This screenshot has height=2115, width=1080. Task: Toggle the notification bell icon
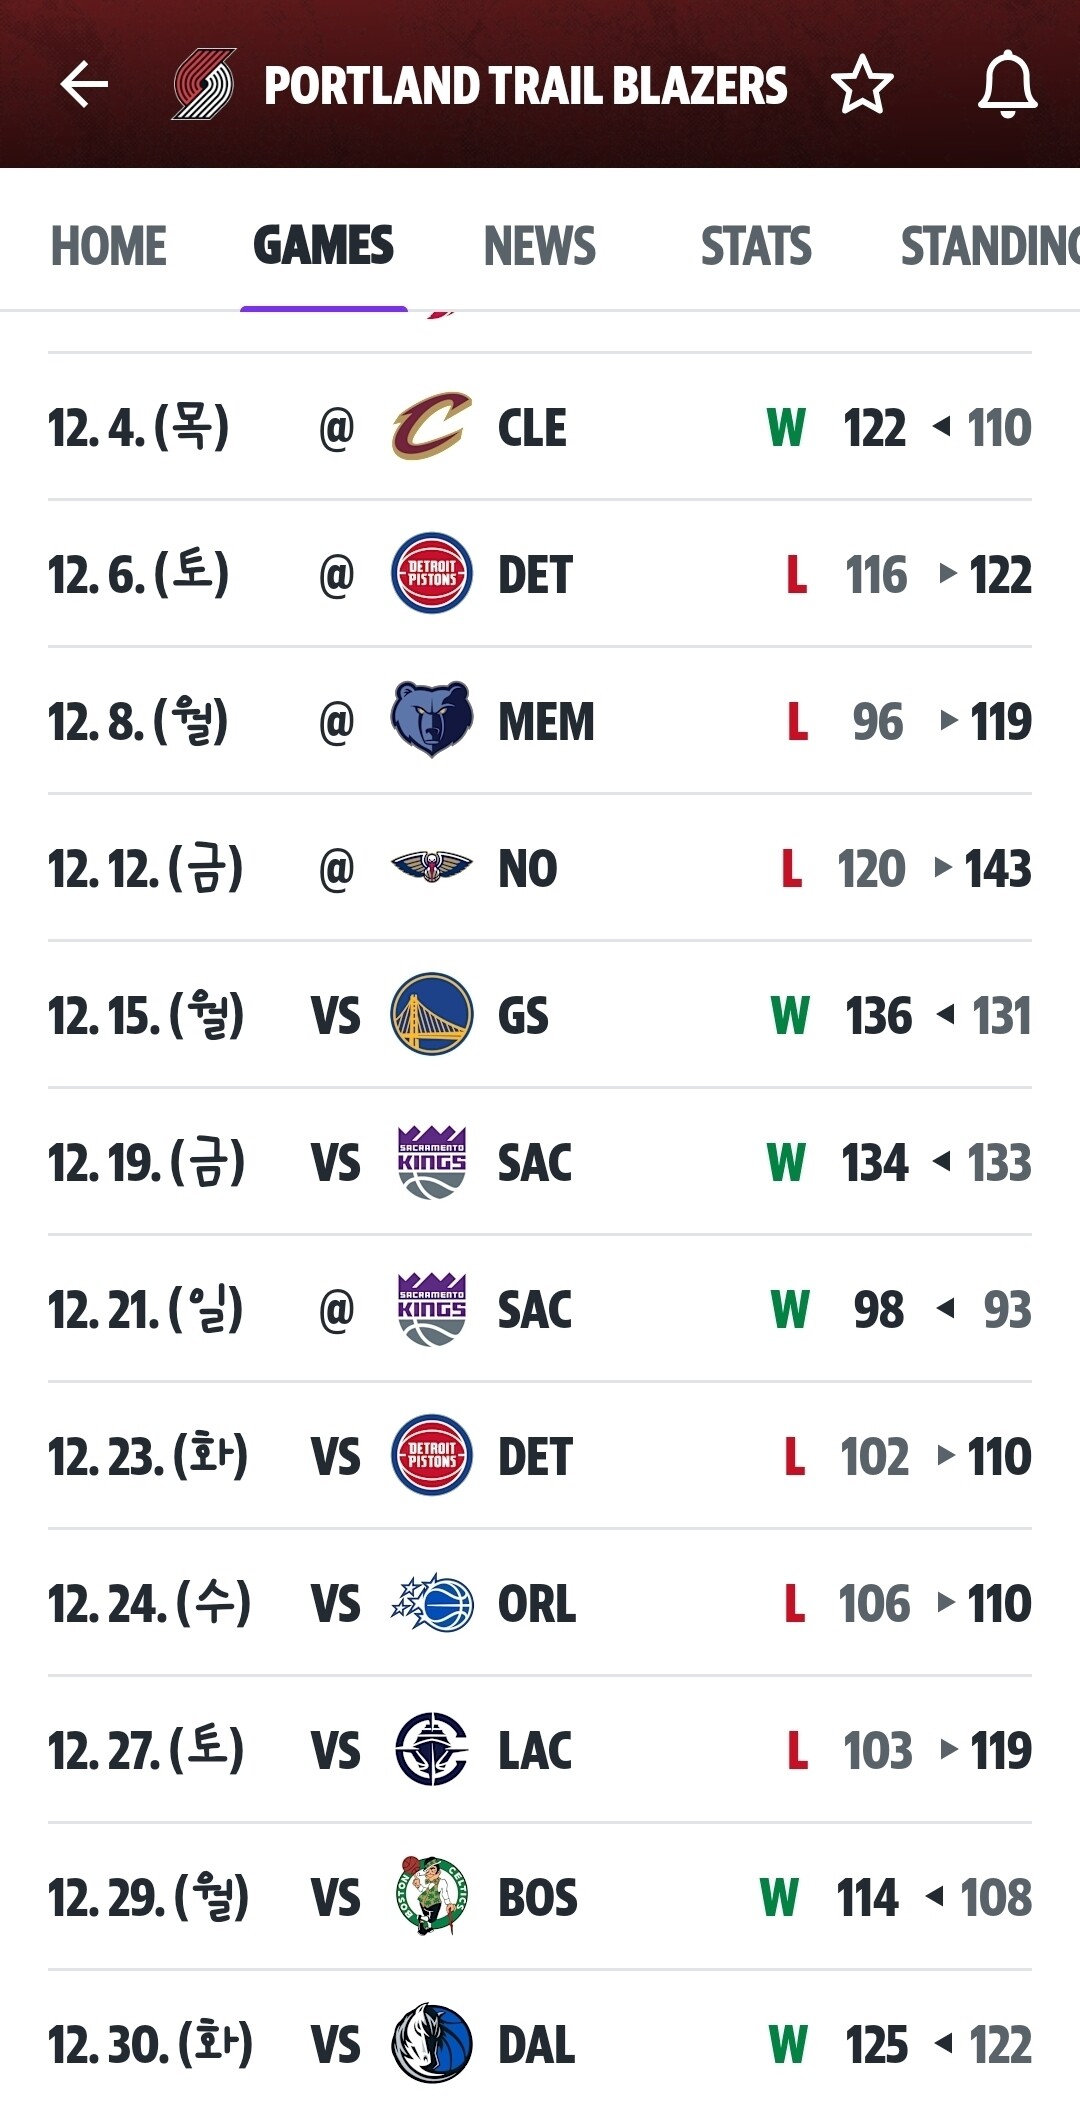pos(1007,85)
